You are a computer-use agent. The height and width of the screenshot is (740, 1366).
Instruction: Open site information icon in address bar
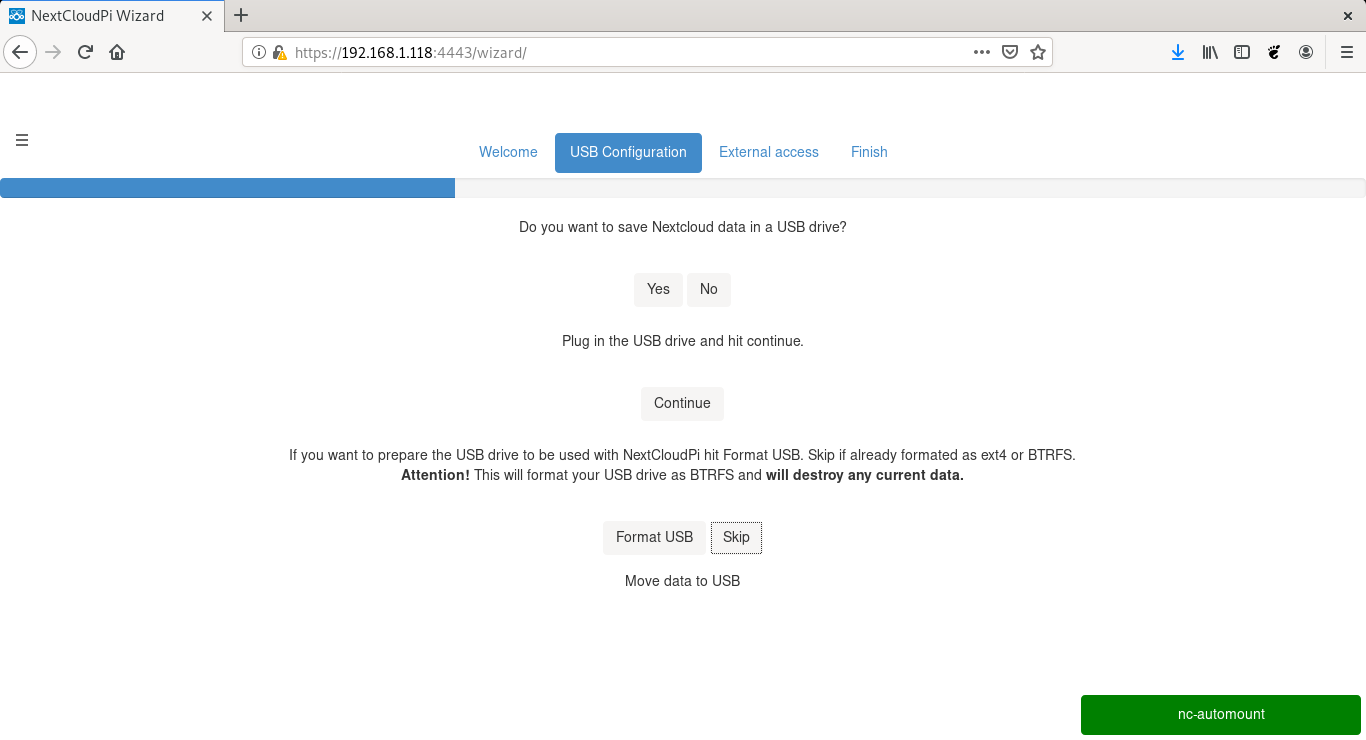(258, 52)
